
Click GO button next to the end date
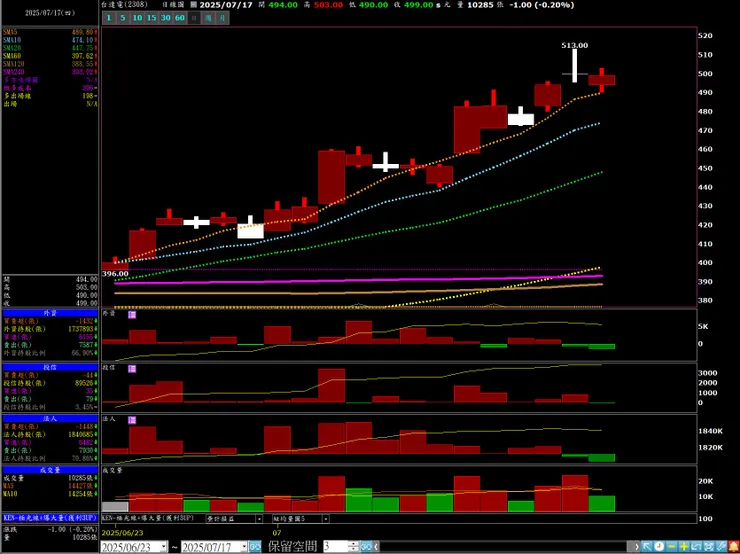(x=255, y=547)
